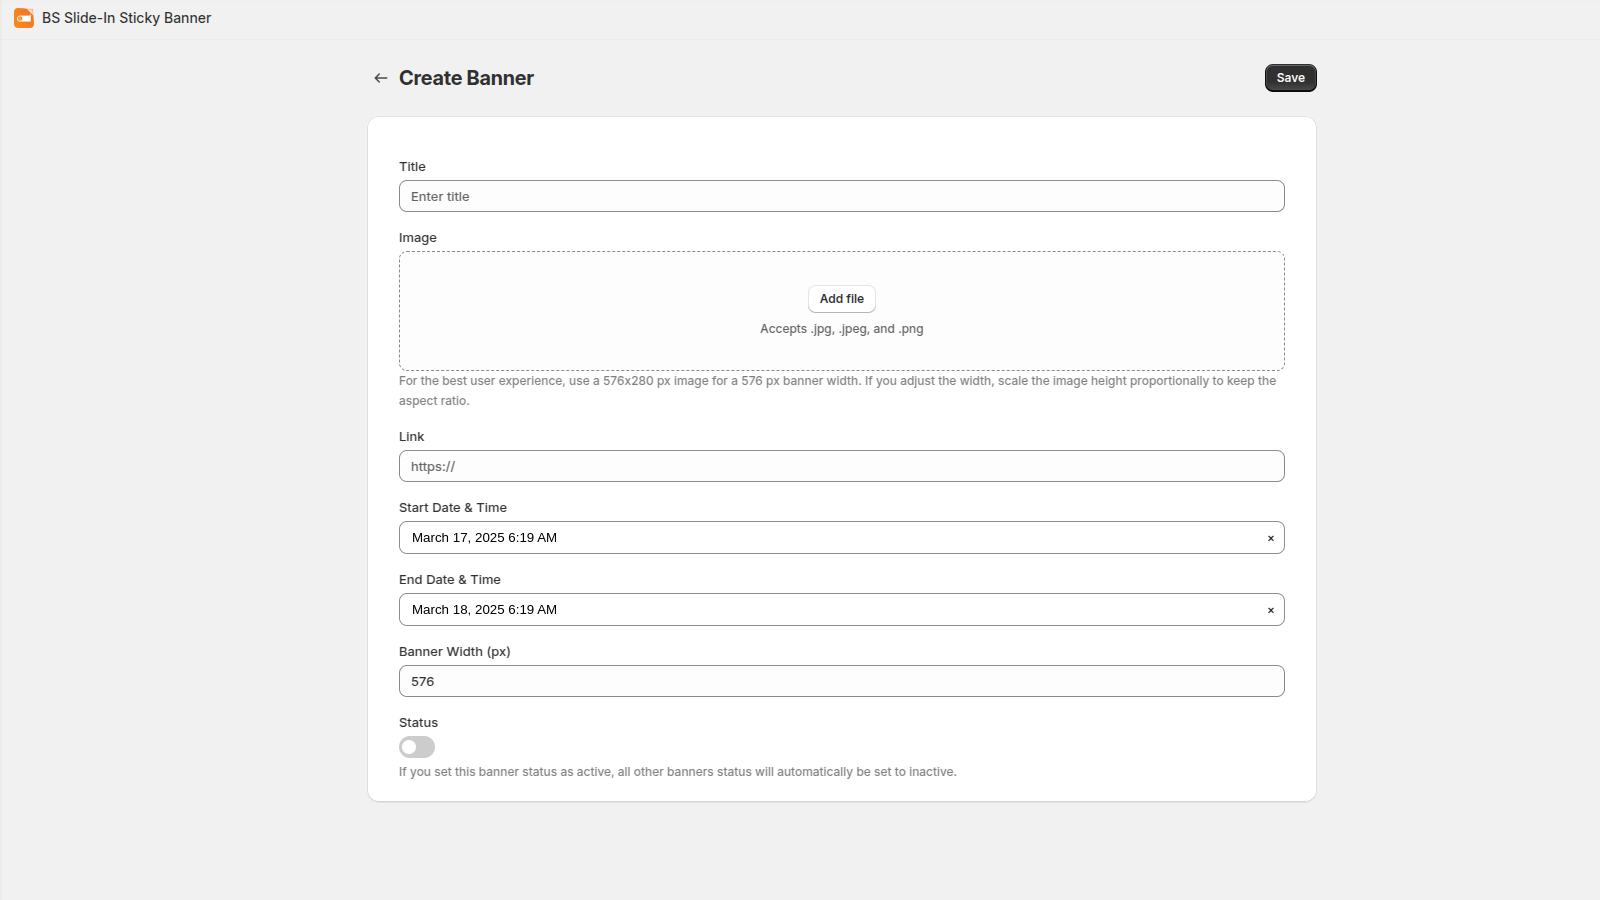
Task: Click BS Slide-In Sticky Banner in the header
Action: 124,17
